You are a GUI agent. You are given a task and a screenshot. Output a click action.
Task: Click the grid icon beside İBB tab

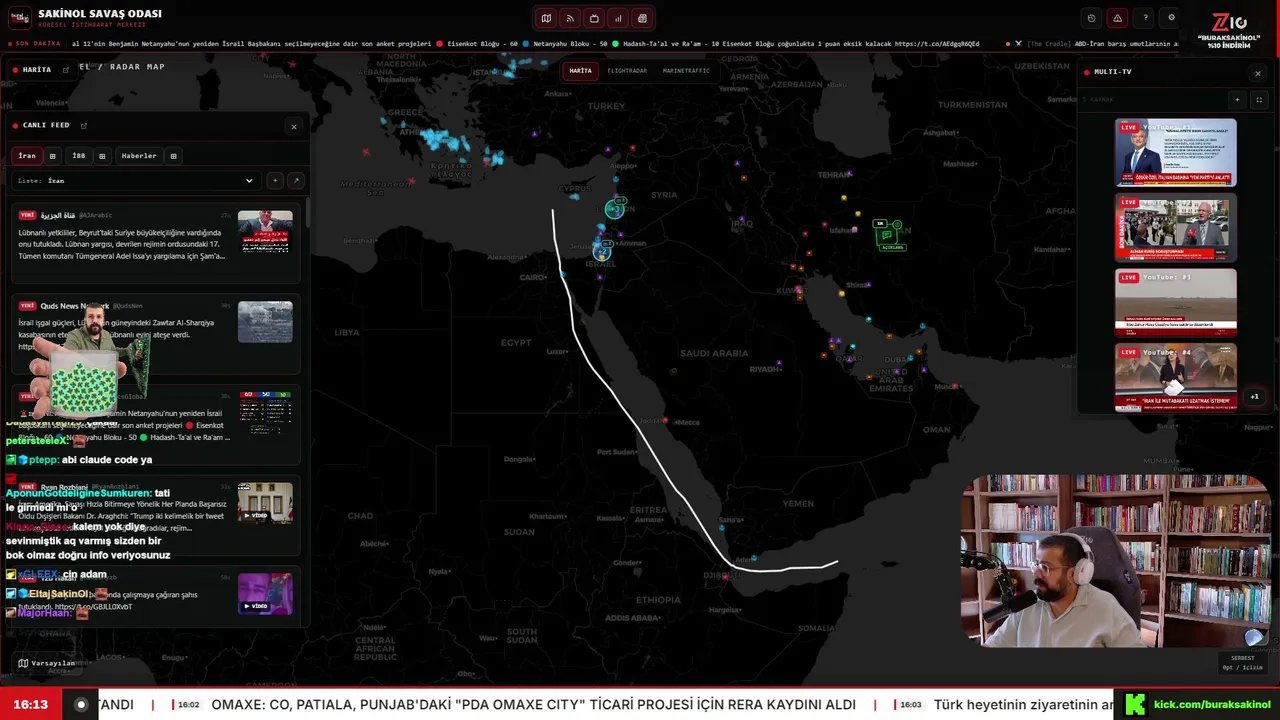[102, 156]
